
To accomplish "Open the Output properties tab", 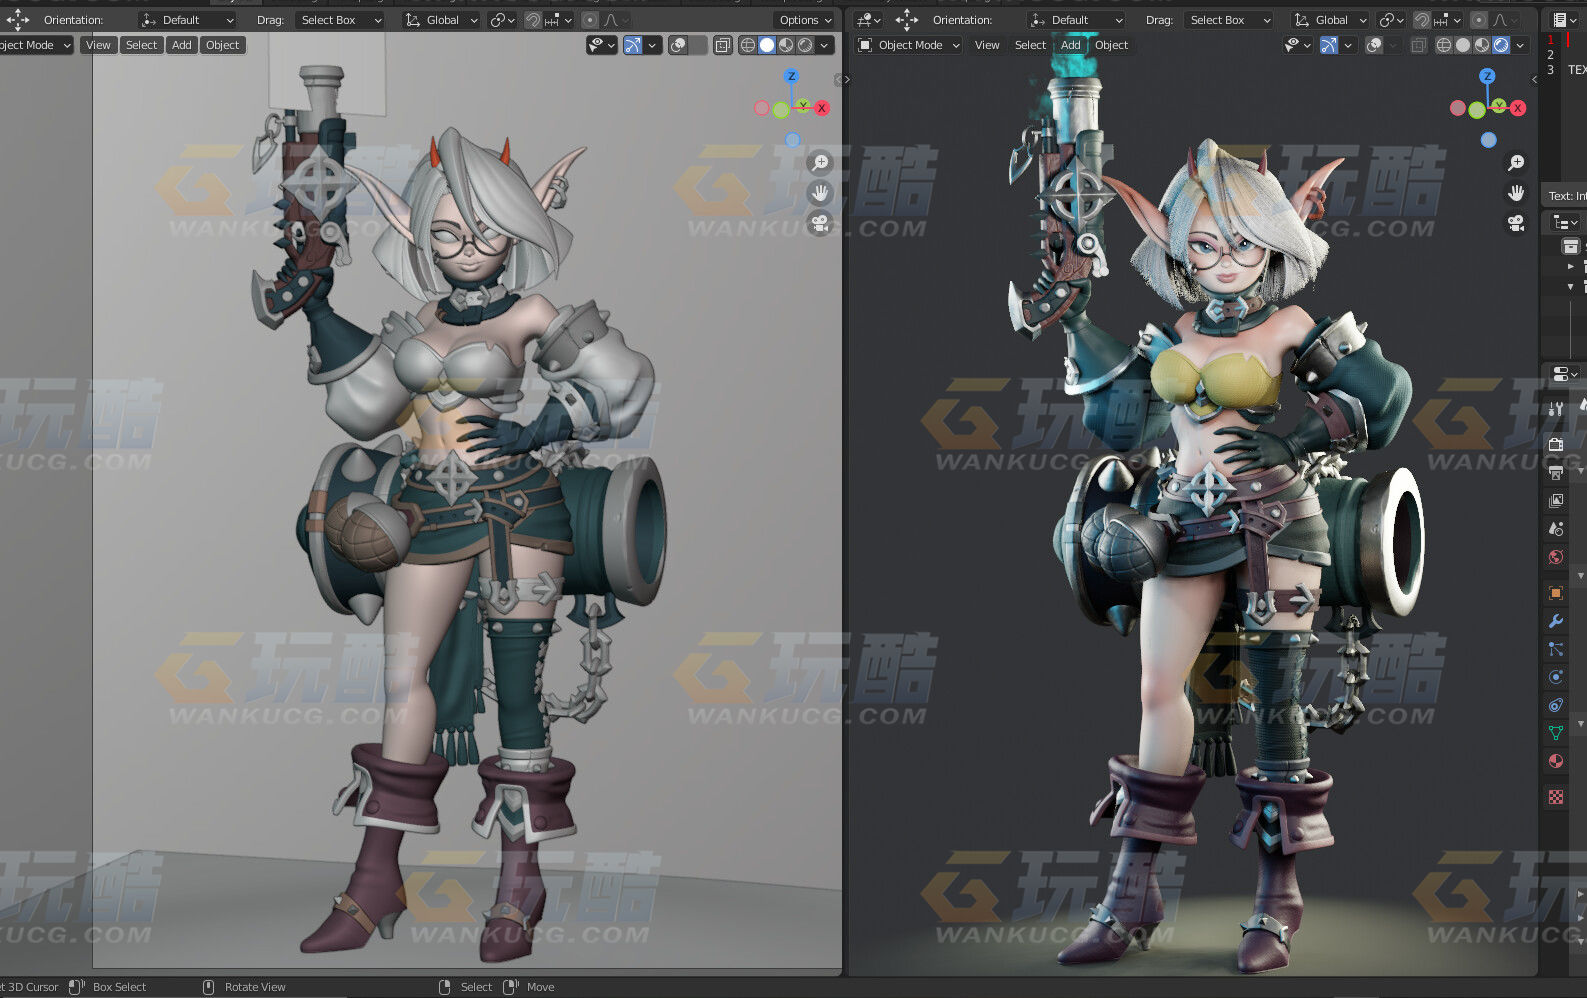I will click(1556, 472).
